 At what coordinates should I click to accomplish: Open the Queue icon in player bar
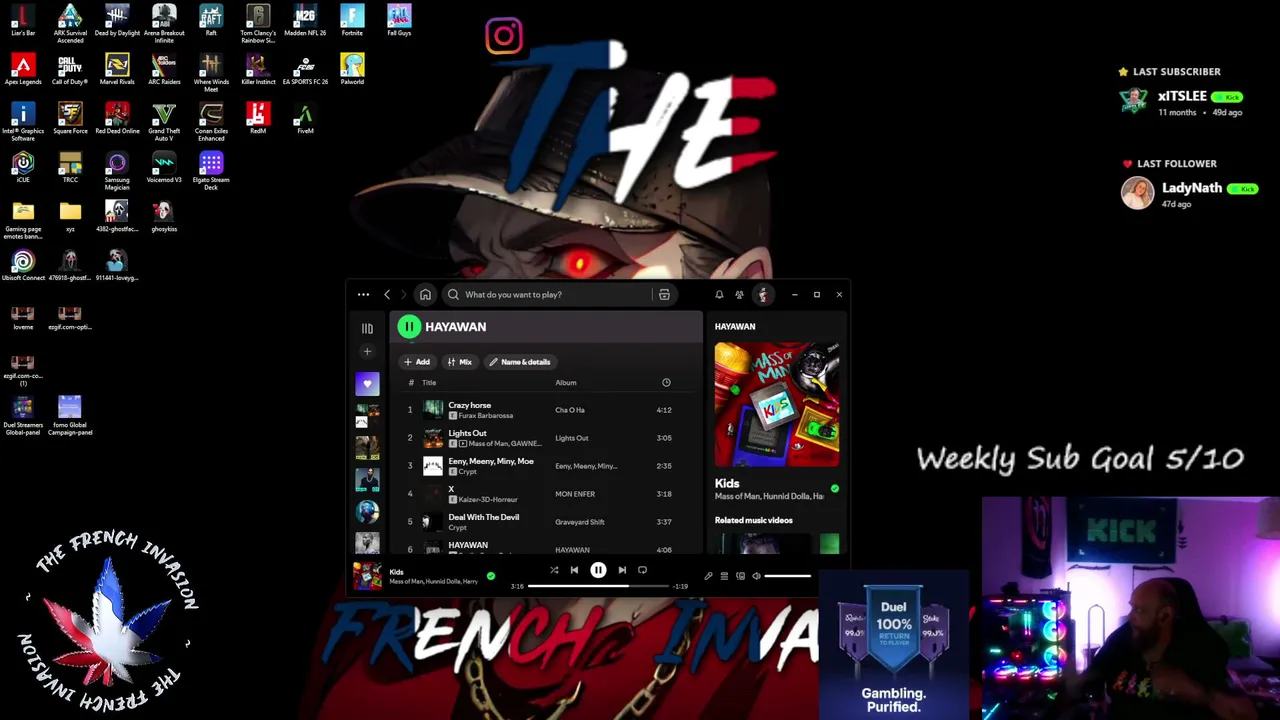(724, 576)
